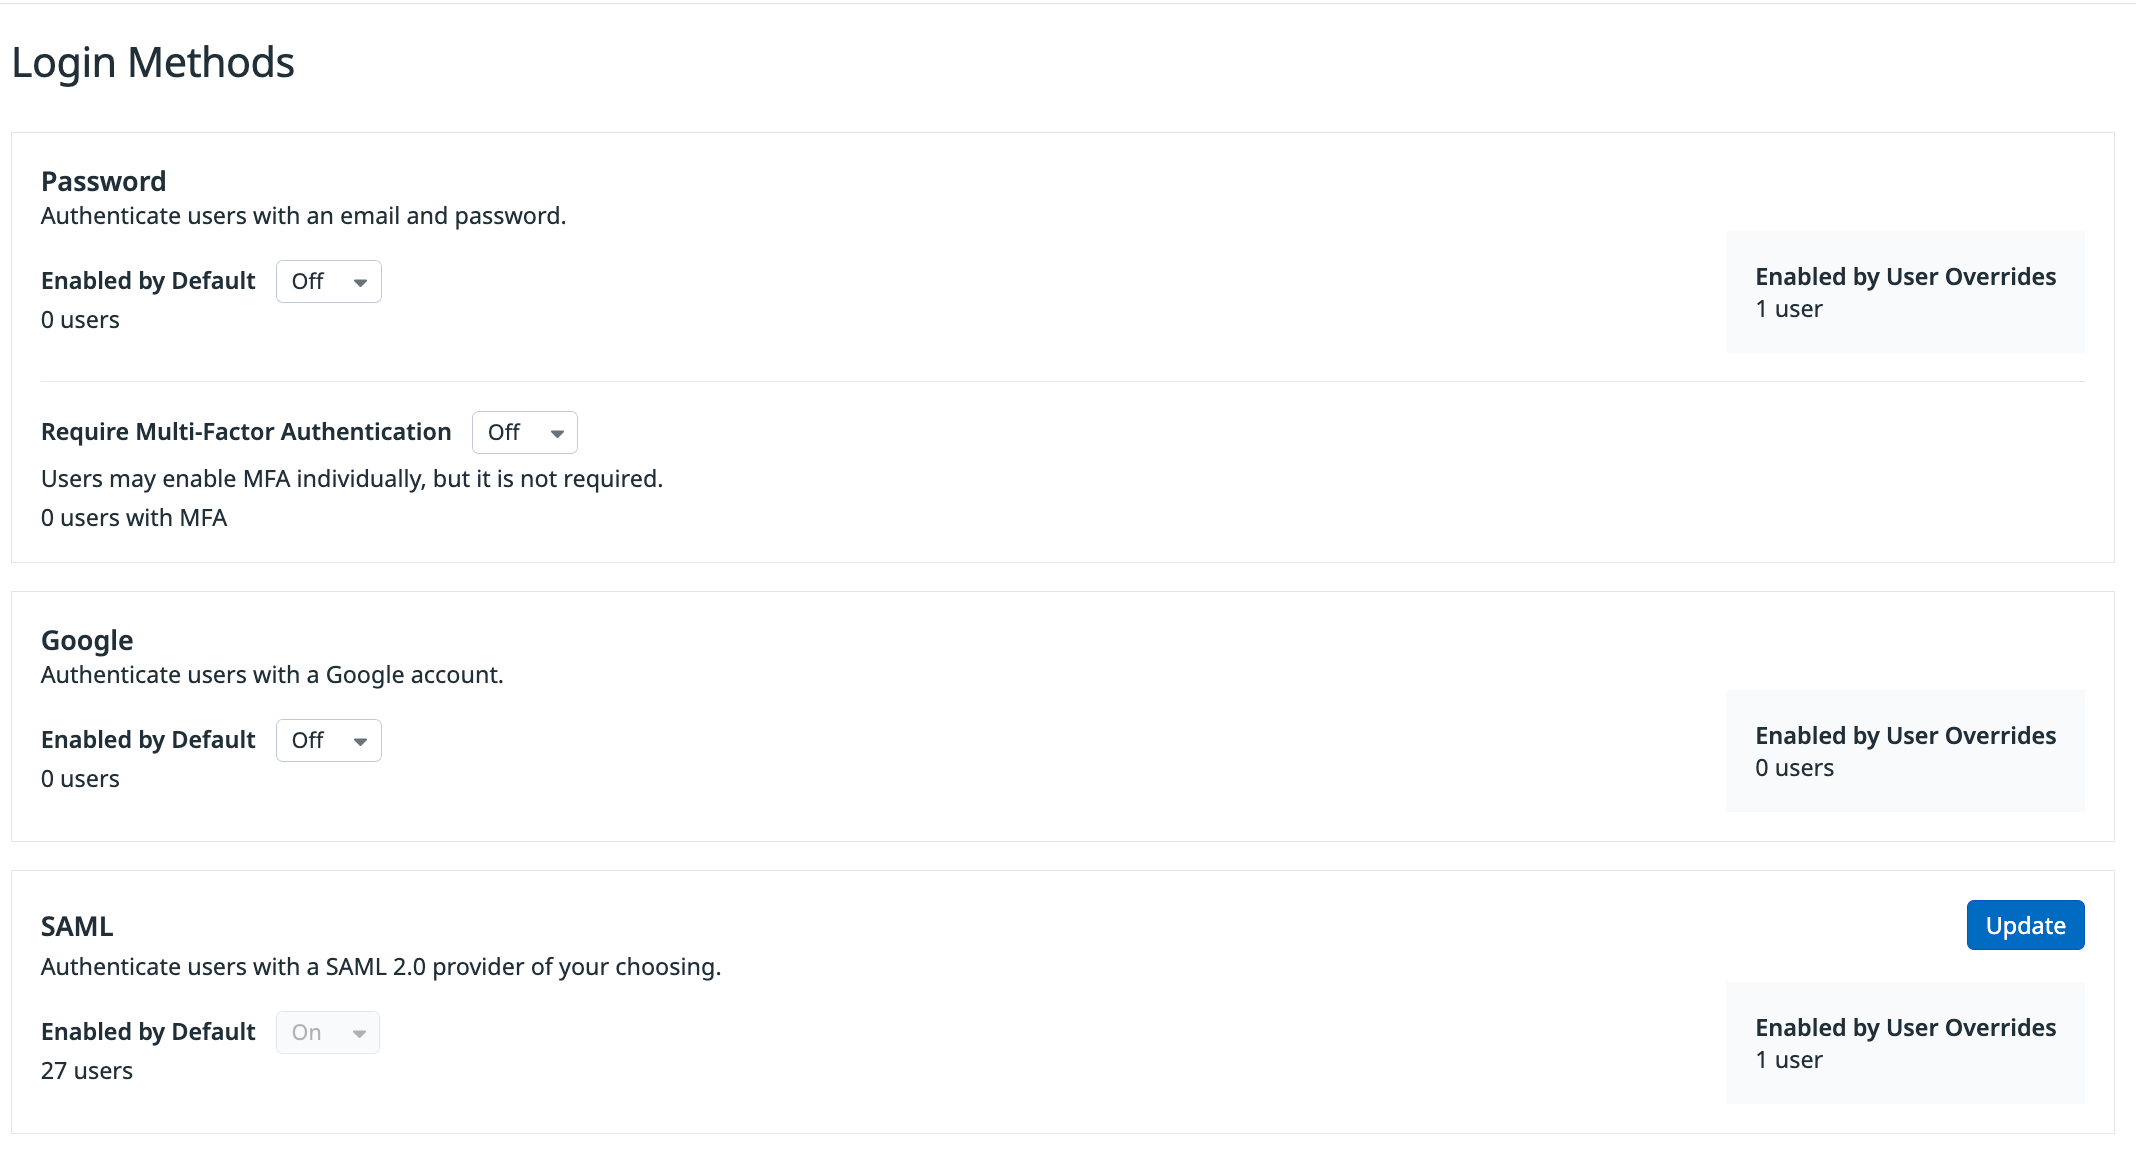Click the Password dropdown arrow icon
This screenshot has width=2136, height=1168.
360,283
